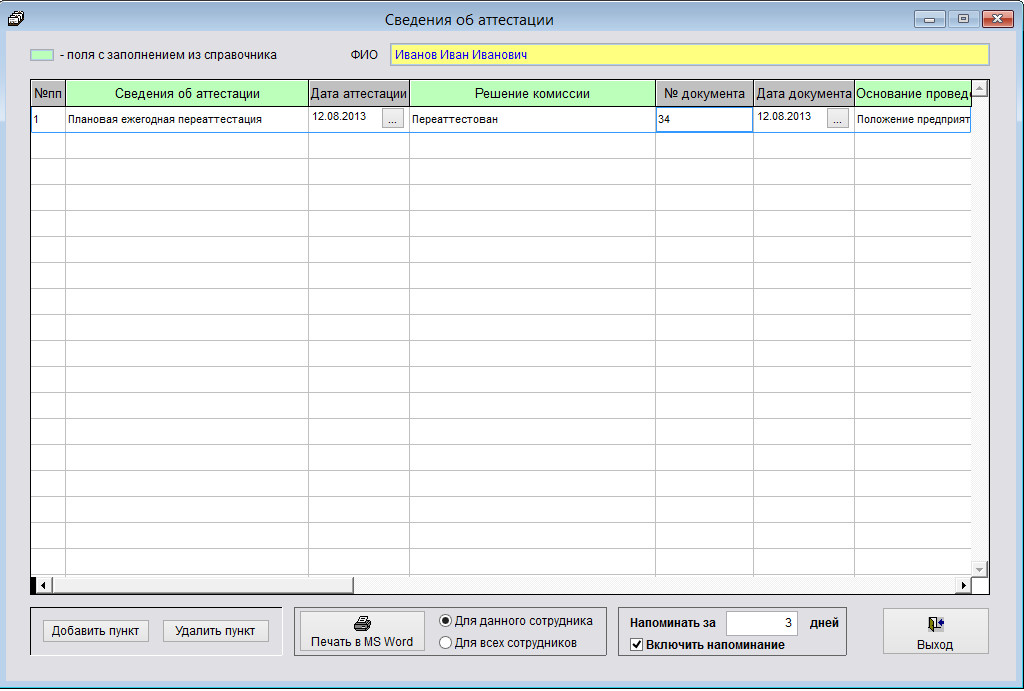Click the exit door icon
1024x691 pixels.
pyautogui.click(x=935, y=624)
